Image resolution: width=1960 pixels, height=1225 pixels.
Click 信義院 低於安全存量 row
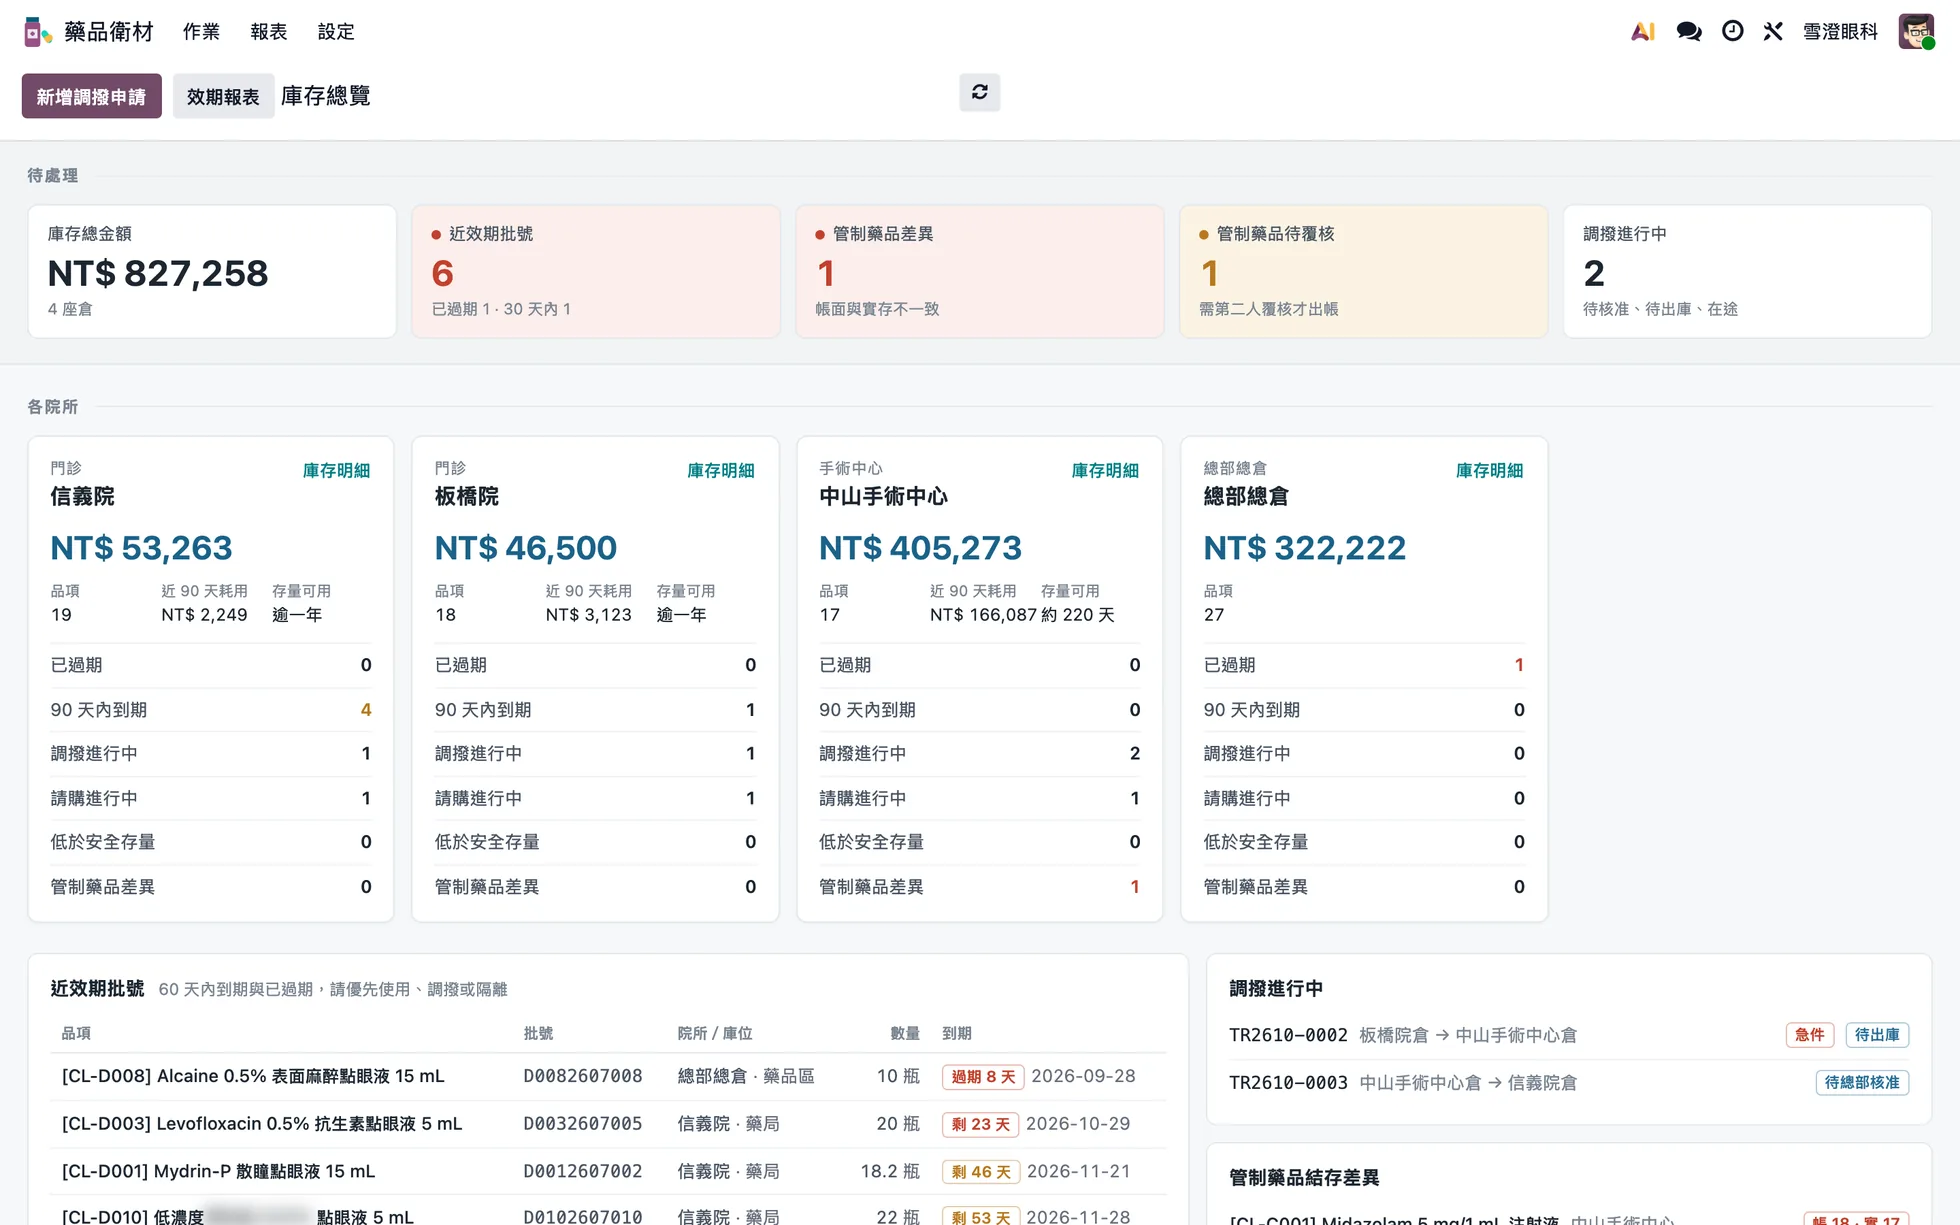(211, 842)
